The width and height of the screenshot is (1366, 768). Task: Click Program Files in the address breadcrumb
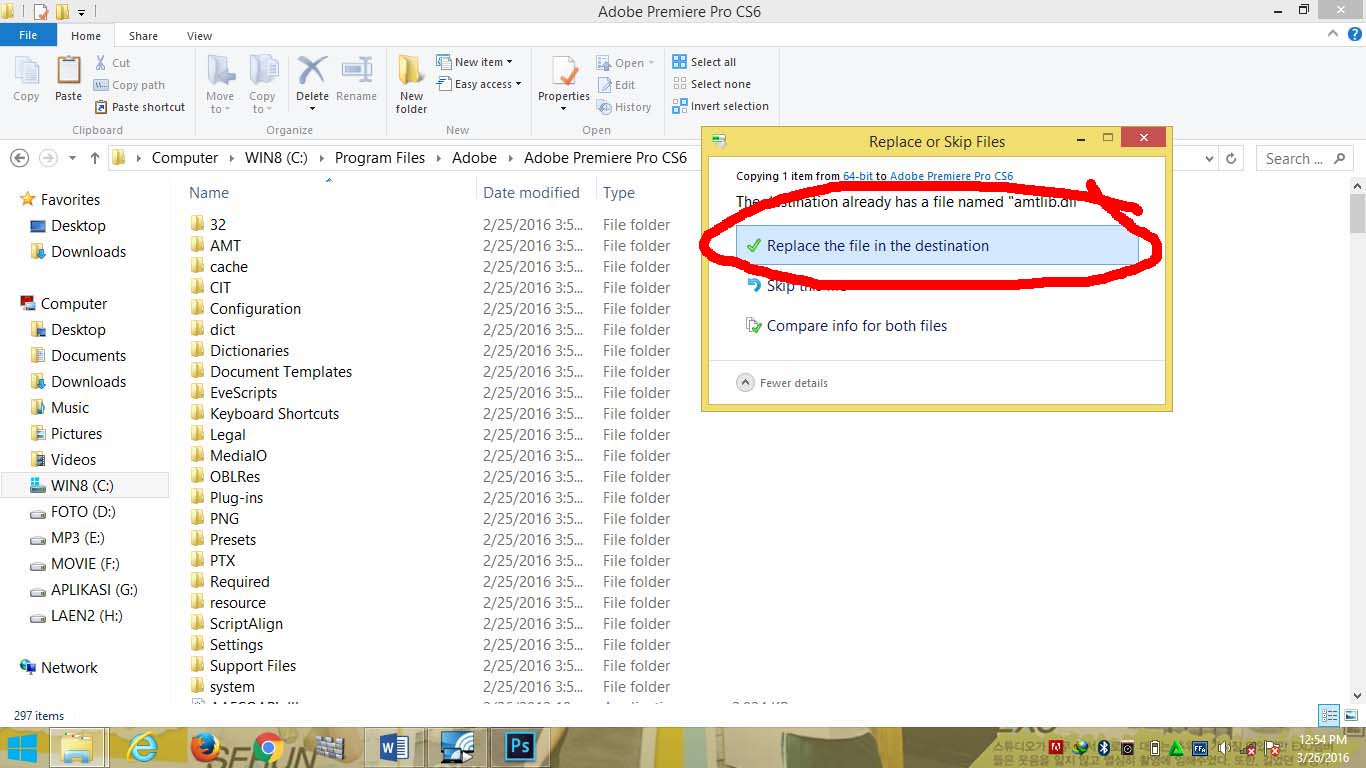pos(380,158)
